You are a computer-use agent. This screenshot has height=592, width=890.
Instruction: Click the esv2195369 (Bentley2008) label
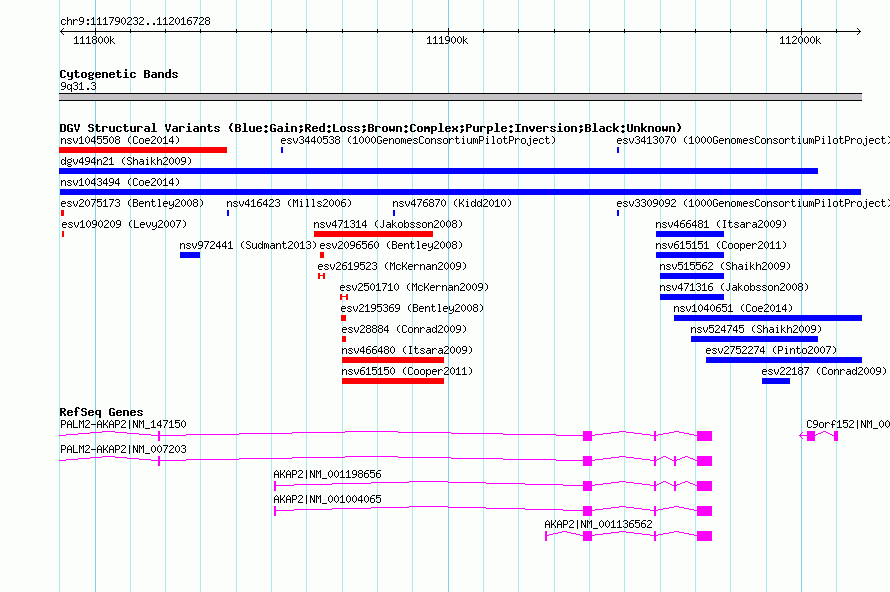pyautogui.click(x=412, y=308)
